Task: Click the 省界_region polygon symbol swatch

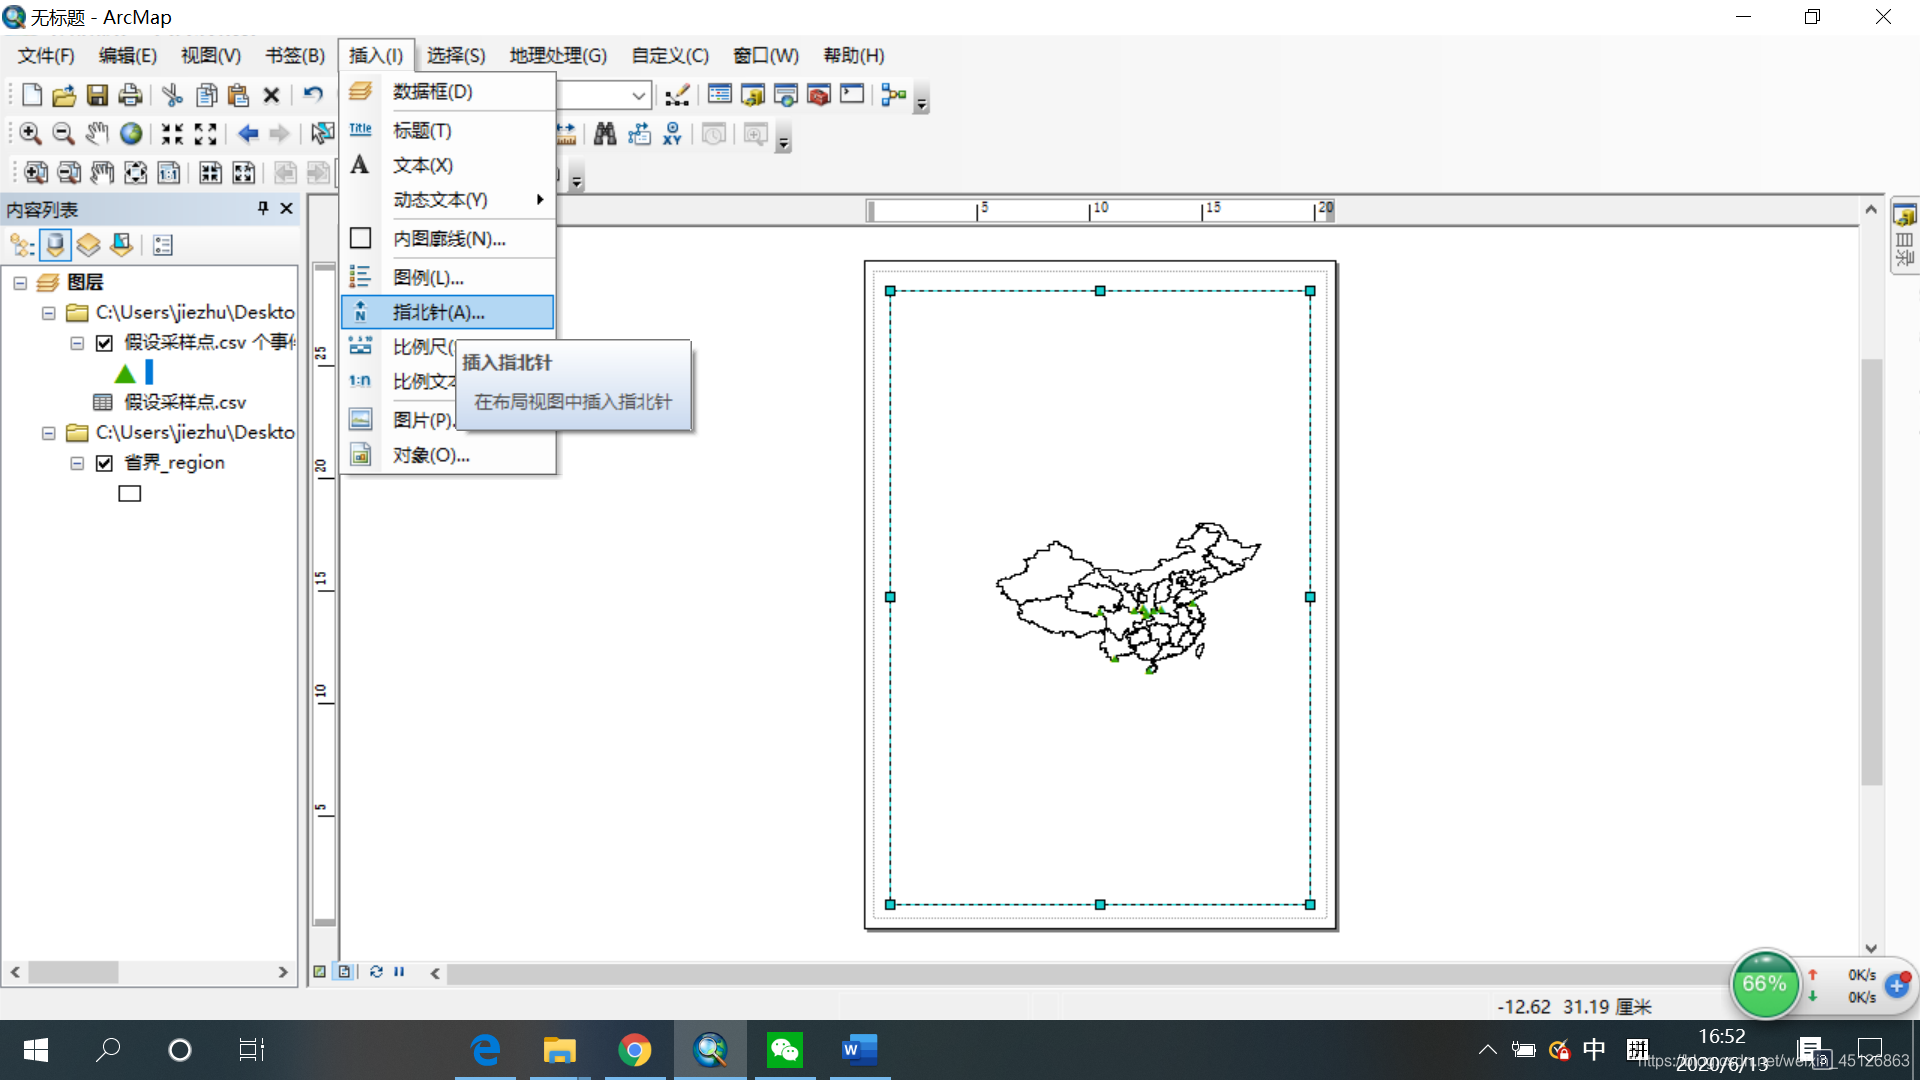Action: coord(130,493)
